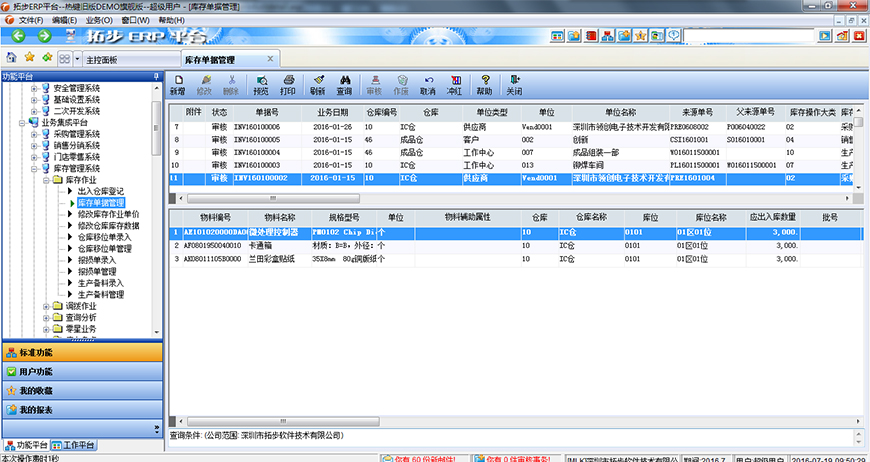Open 报损单录入 in the tree
Viewport: 870px width, 462px height.
[x=97, y=259]
